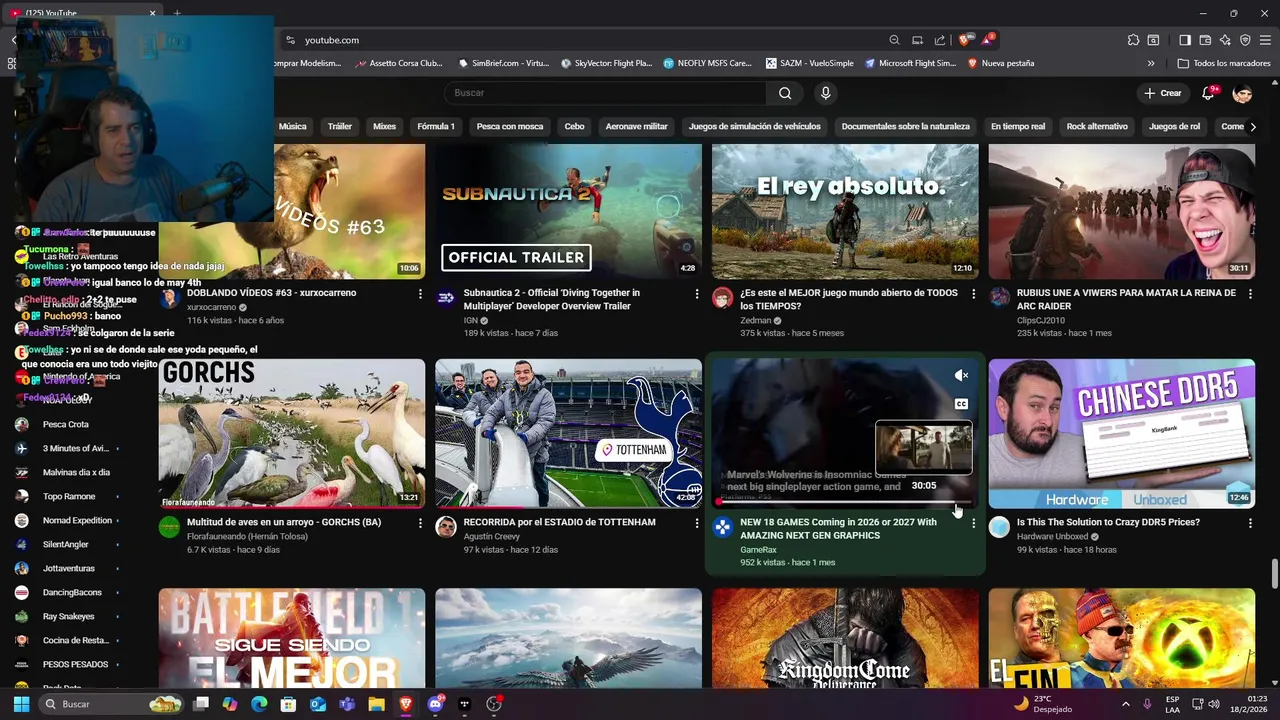Select the Tráiler category chip
The image size is (1280, 720).
click(x=340, y=127)
